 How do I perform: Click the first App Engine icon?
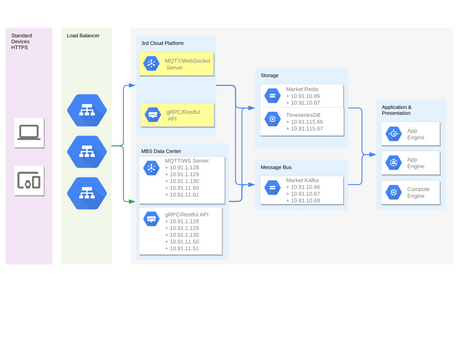coord(394,134)
